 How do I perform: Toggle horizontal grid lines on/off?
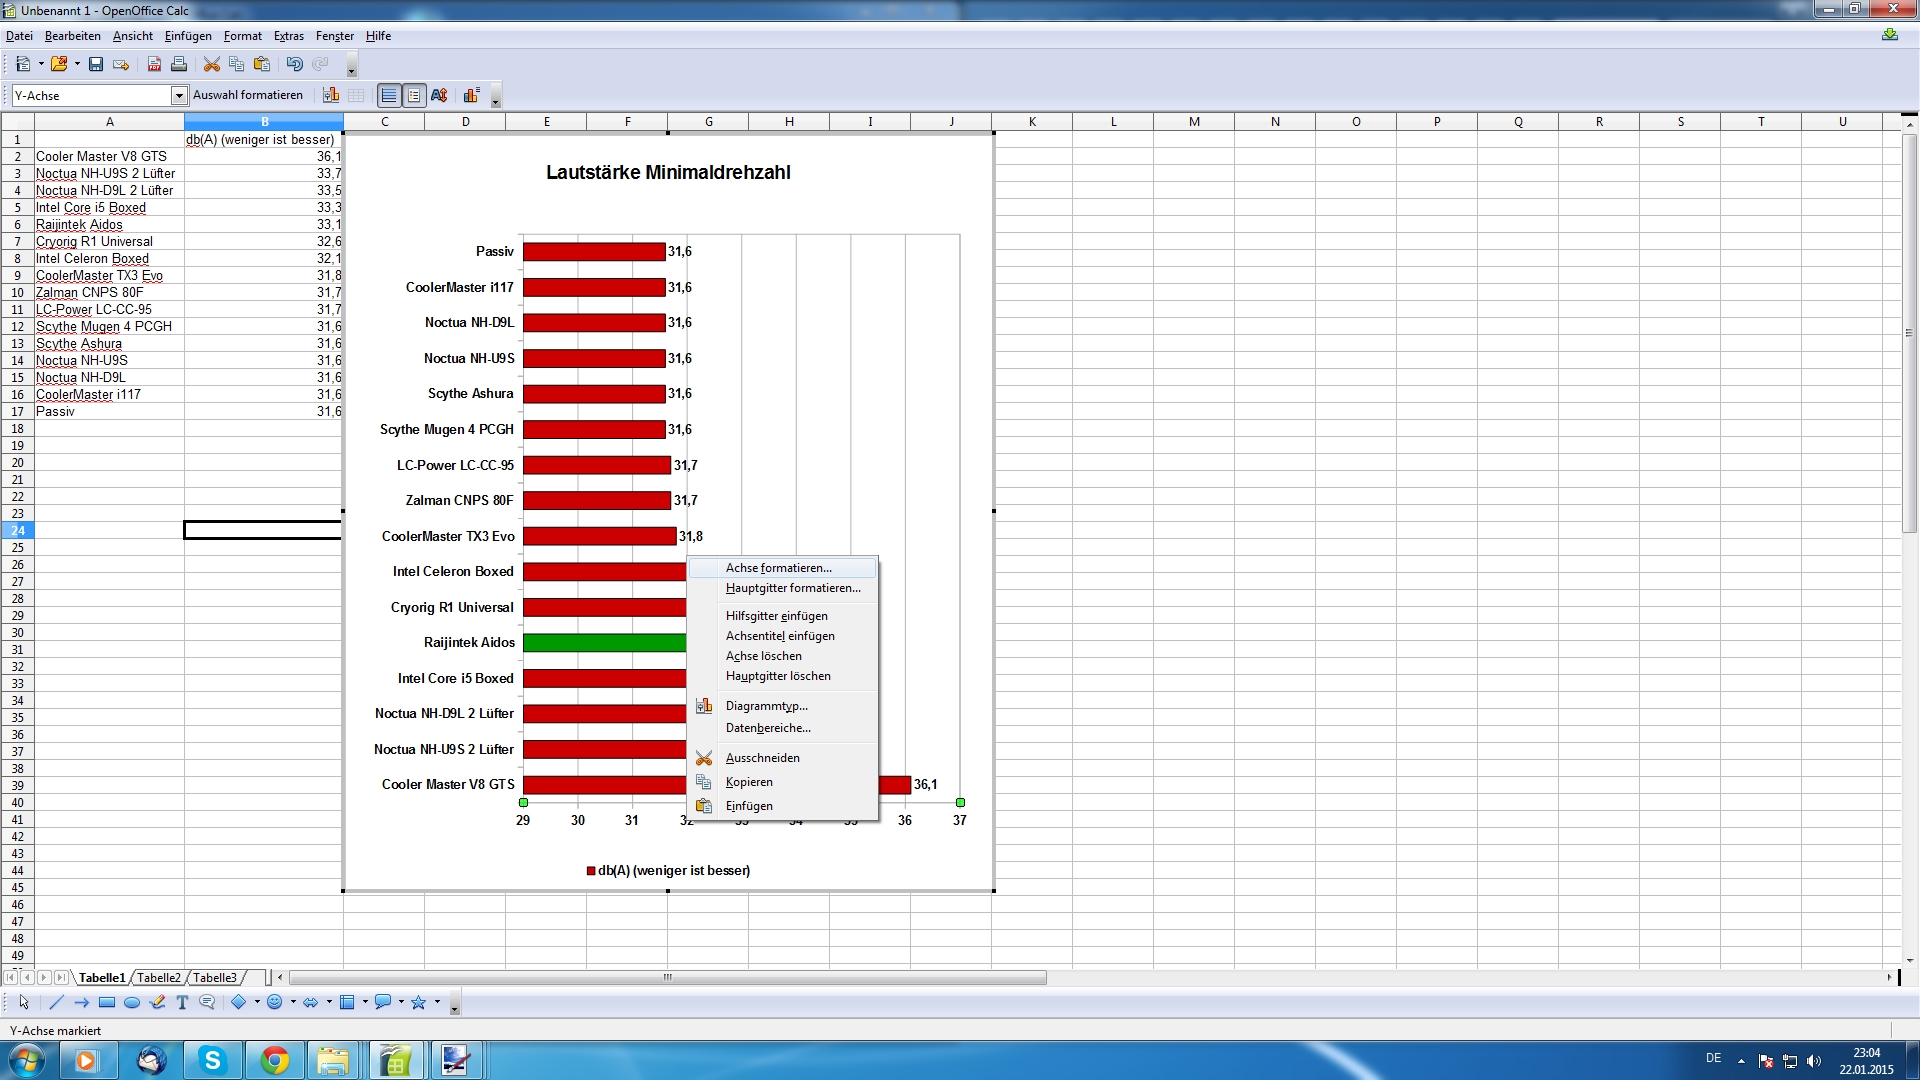[x=388, y=95]
